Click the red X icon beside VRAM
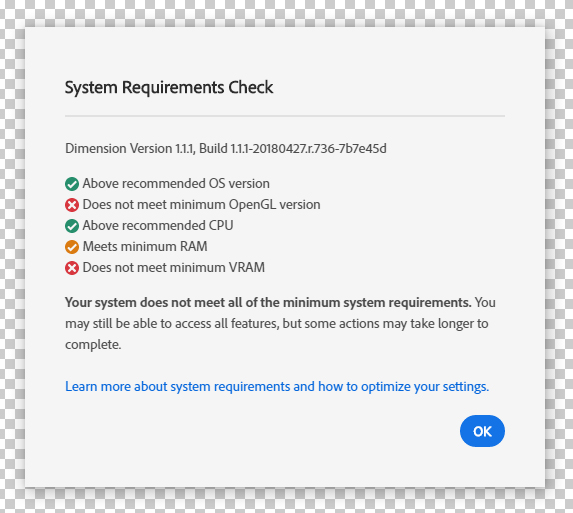This screenshot has width=573, height=513. click(72, 268)
